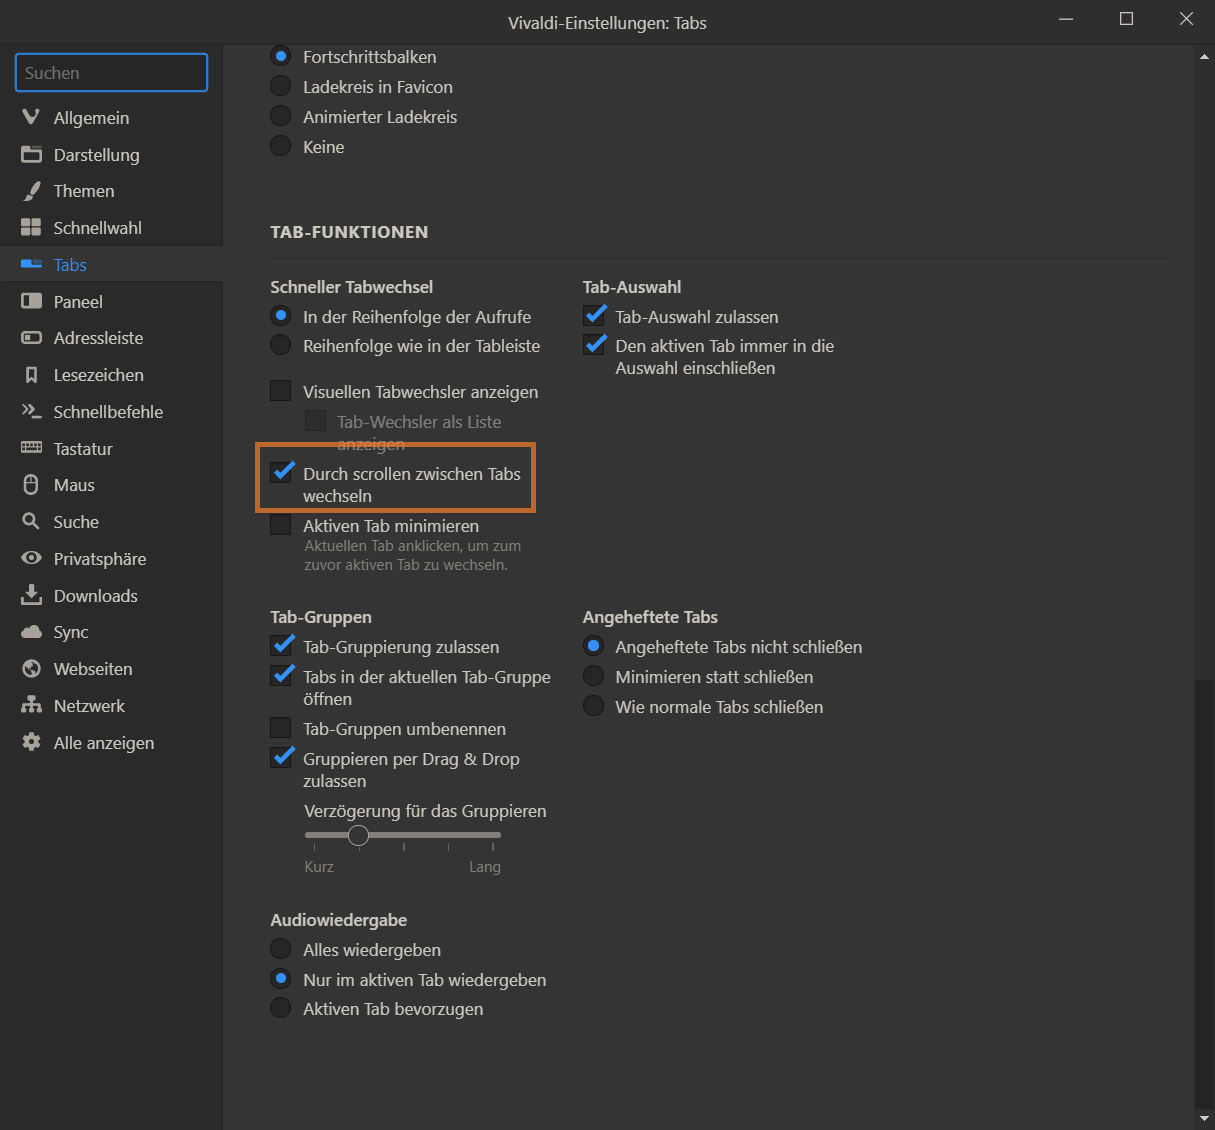Choose Reihenfolge wie in der Tableiste
The height and width of the screenshot is (1130, 1215).
(281, 345)
